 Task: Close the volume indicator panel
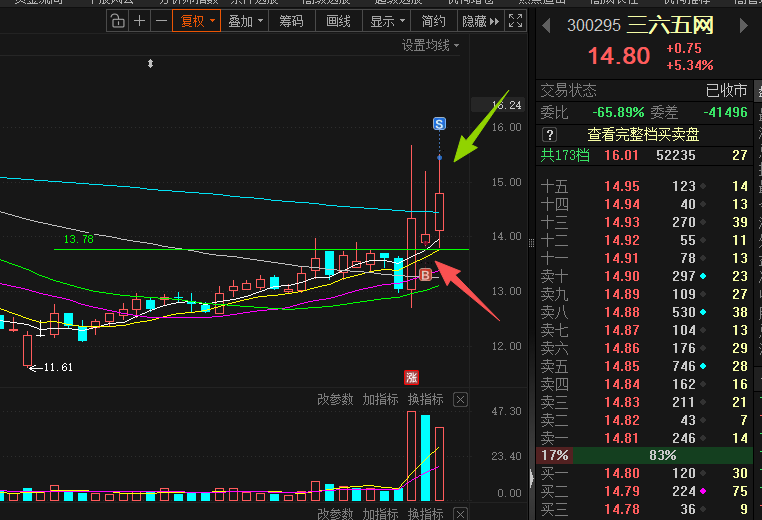[x=460, y=399]
